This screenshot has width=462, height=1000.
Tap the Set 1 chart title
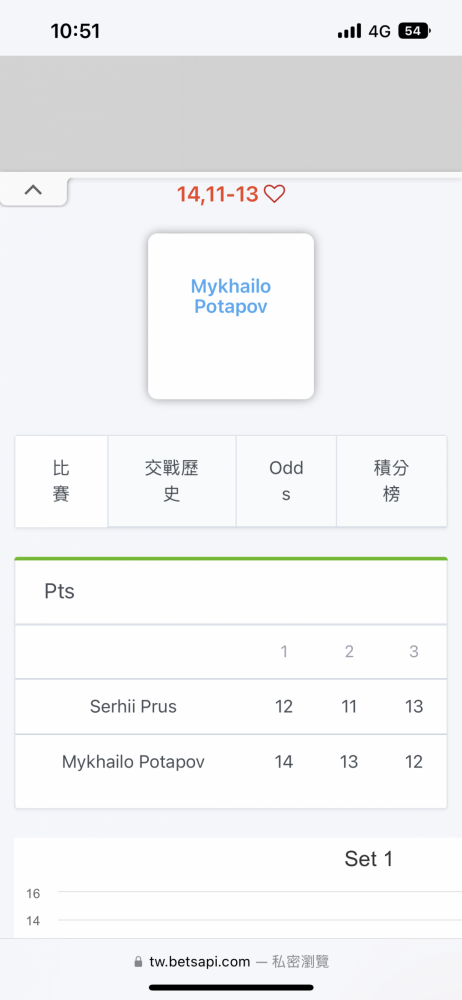[x=369, y=859]
